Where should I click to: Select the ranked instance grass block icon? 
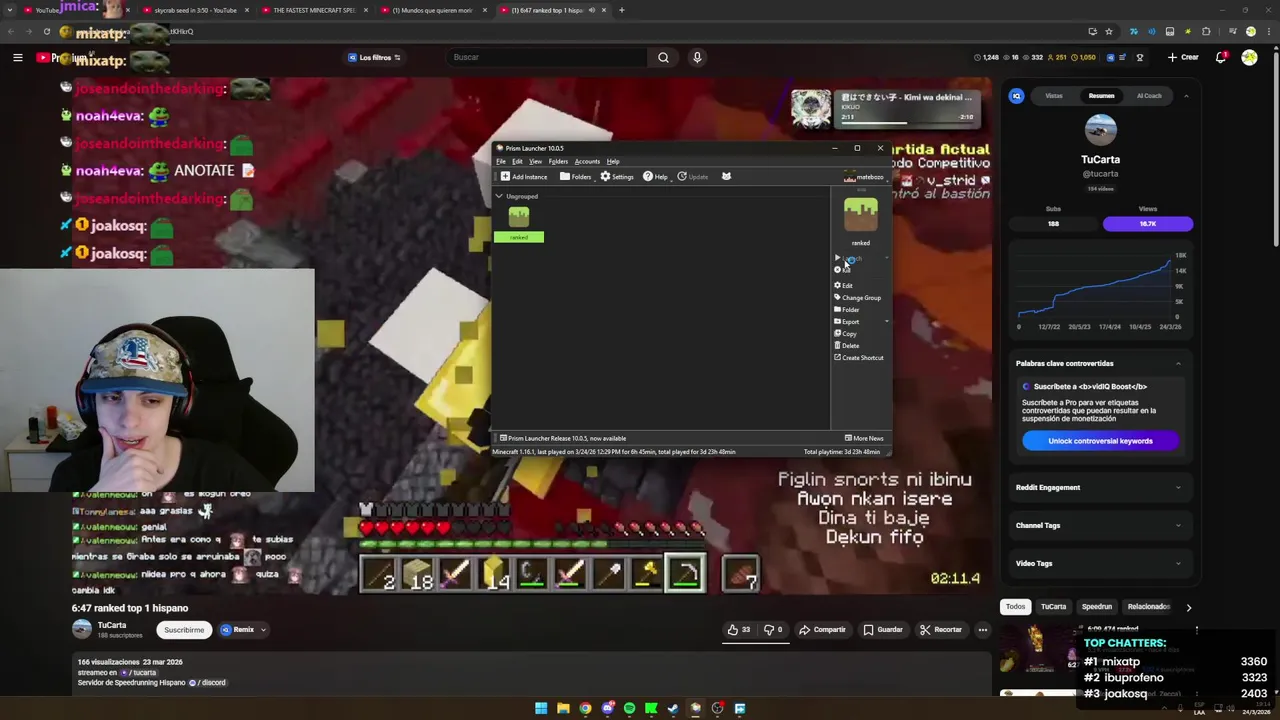coord(518,217)
